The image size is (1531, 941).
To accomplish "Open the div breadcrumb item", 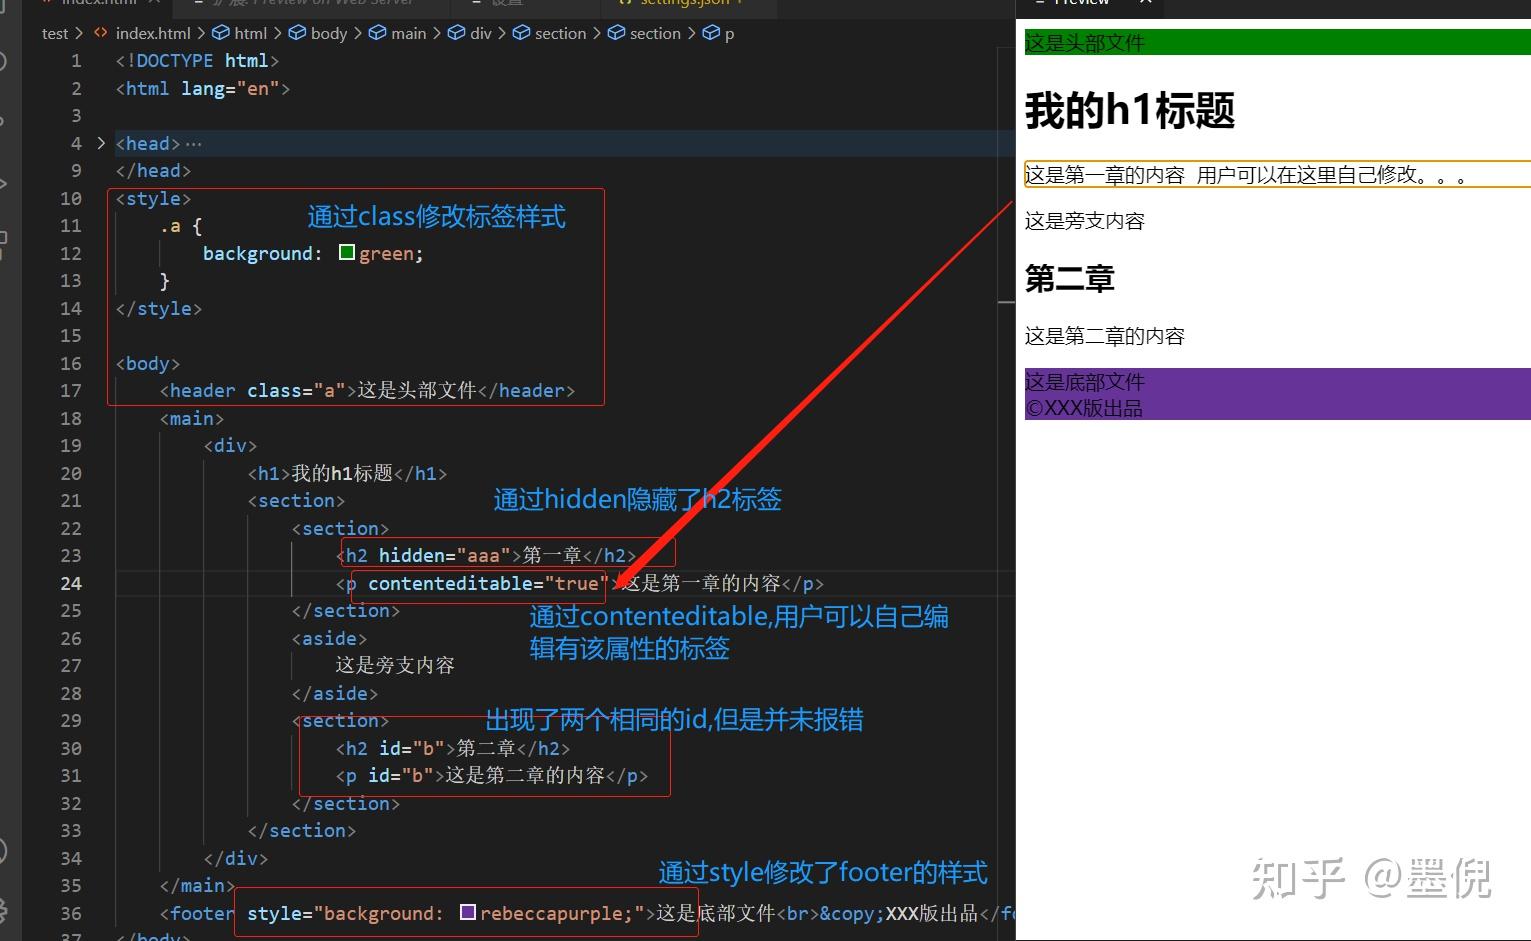I will [470, 33].
